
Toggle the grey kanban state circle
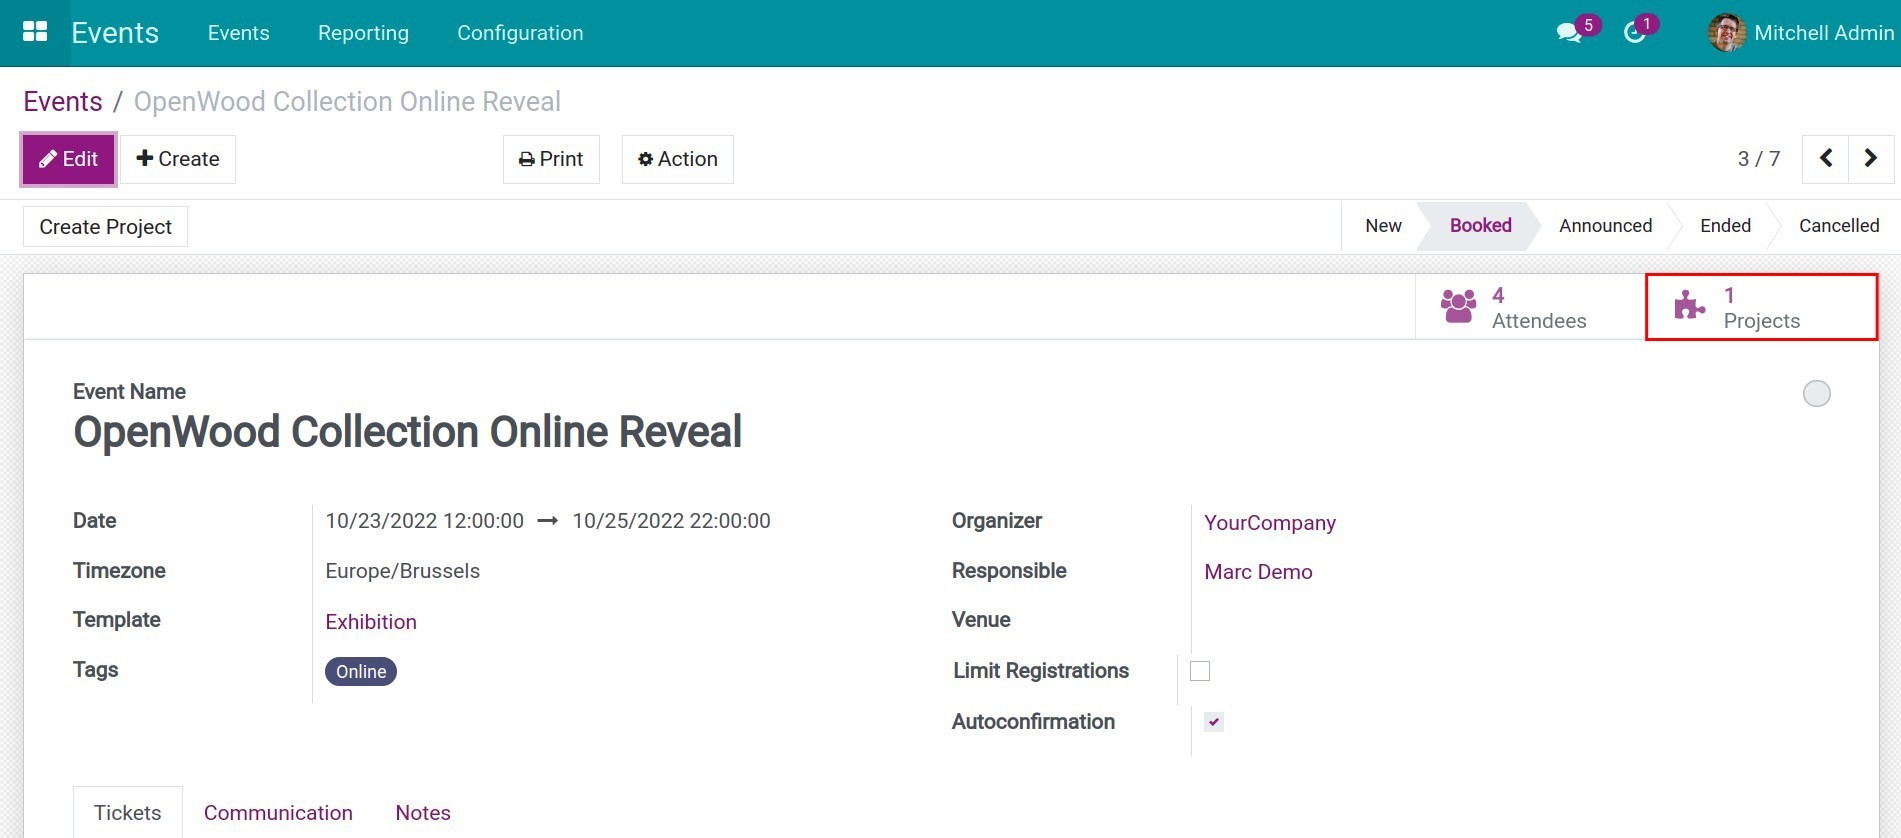(x=1816, y=394)
